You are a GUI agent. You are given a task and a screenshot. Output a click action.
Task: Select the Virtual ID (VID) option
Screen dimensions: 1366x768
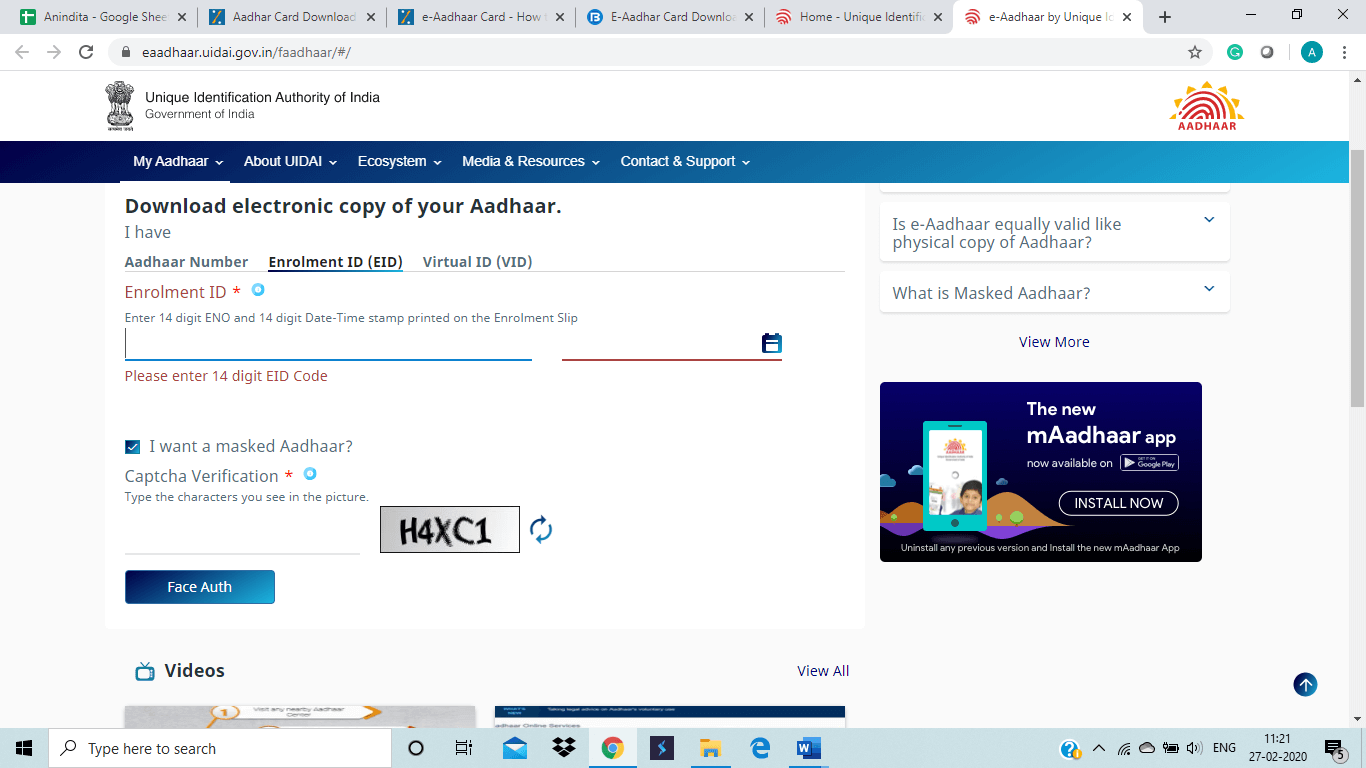point(477,262)
